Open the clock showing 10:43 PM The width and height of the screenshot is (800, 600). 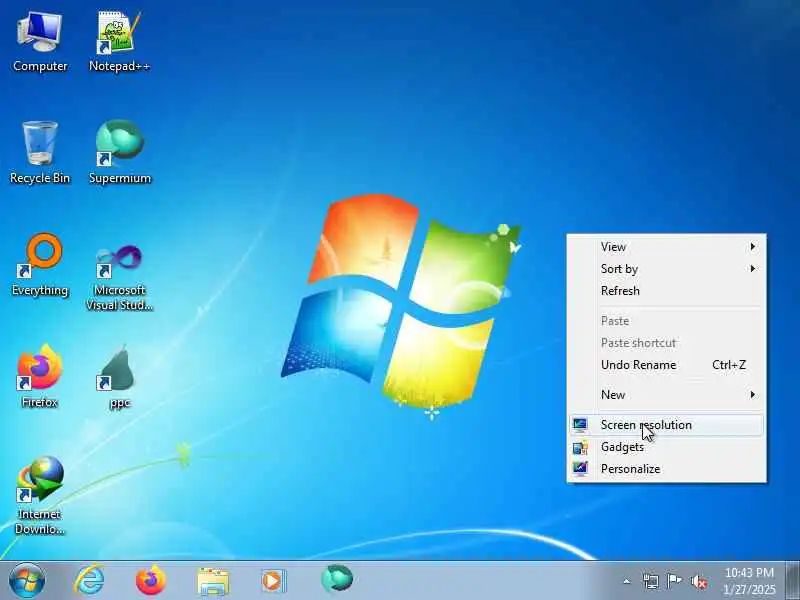749,581
